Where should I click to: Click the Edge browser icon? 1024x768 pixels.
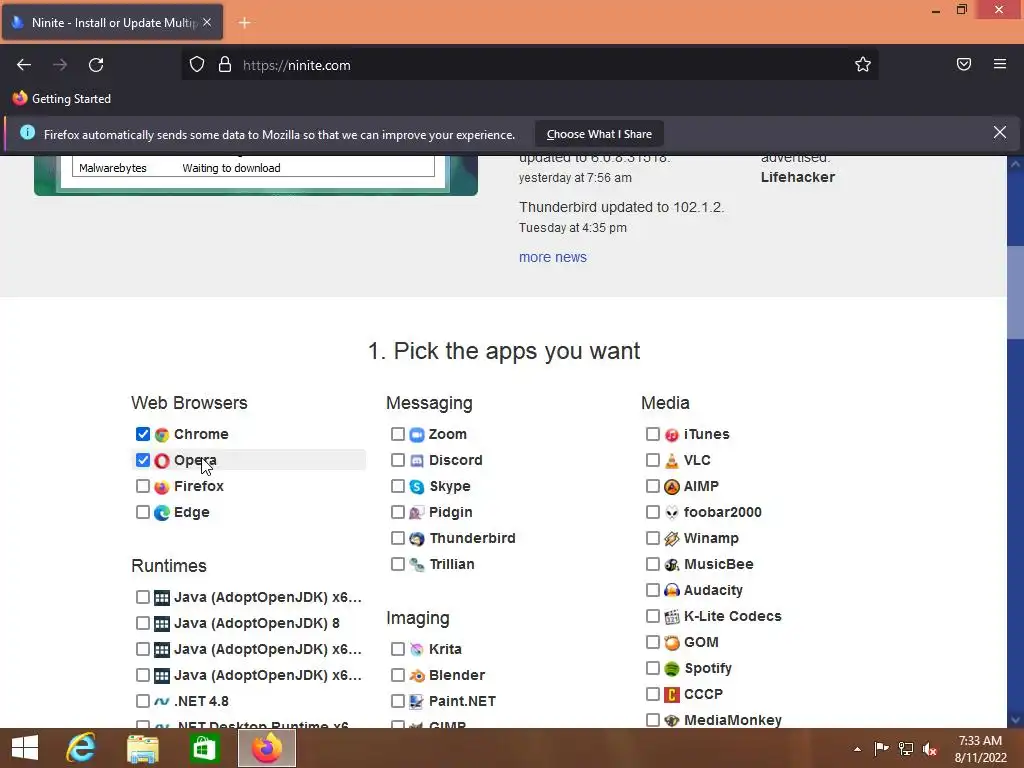pos(162,513)
